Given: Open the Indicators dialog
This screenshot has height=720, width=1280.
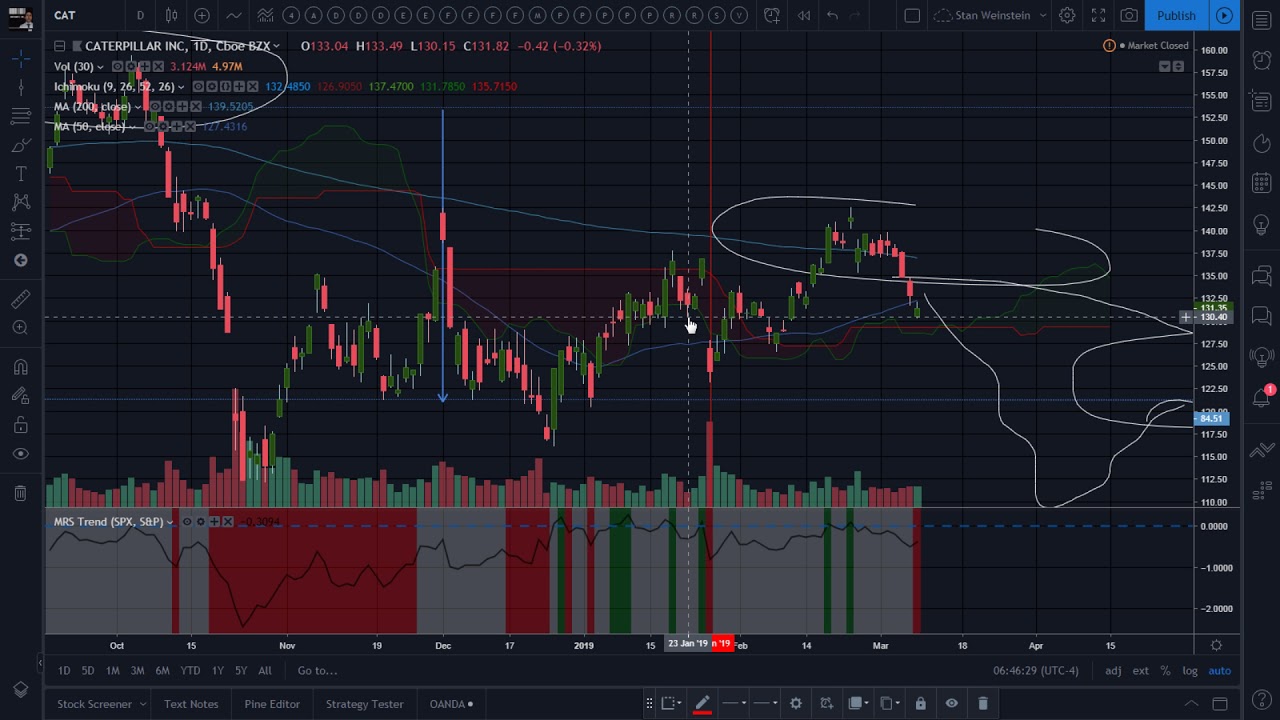Looking at the screenshot, I should pyautogui.click(x=233, y=15).
